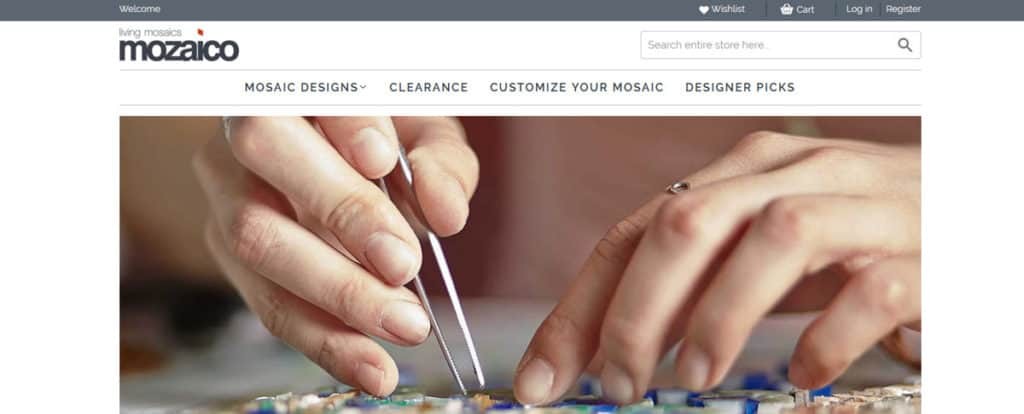Viewport: 1024px width, 414px height.
Task: Click the Cart basket icon
Action: (x=786, y=9)
